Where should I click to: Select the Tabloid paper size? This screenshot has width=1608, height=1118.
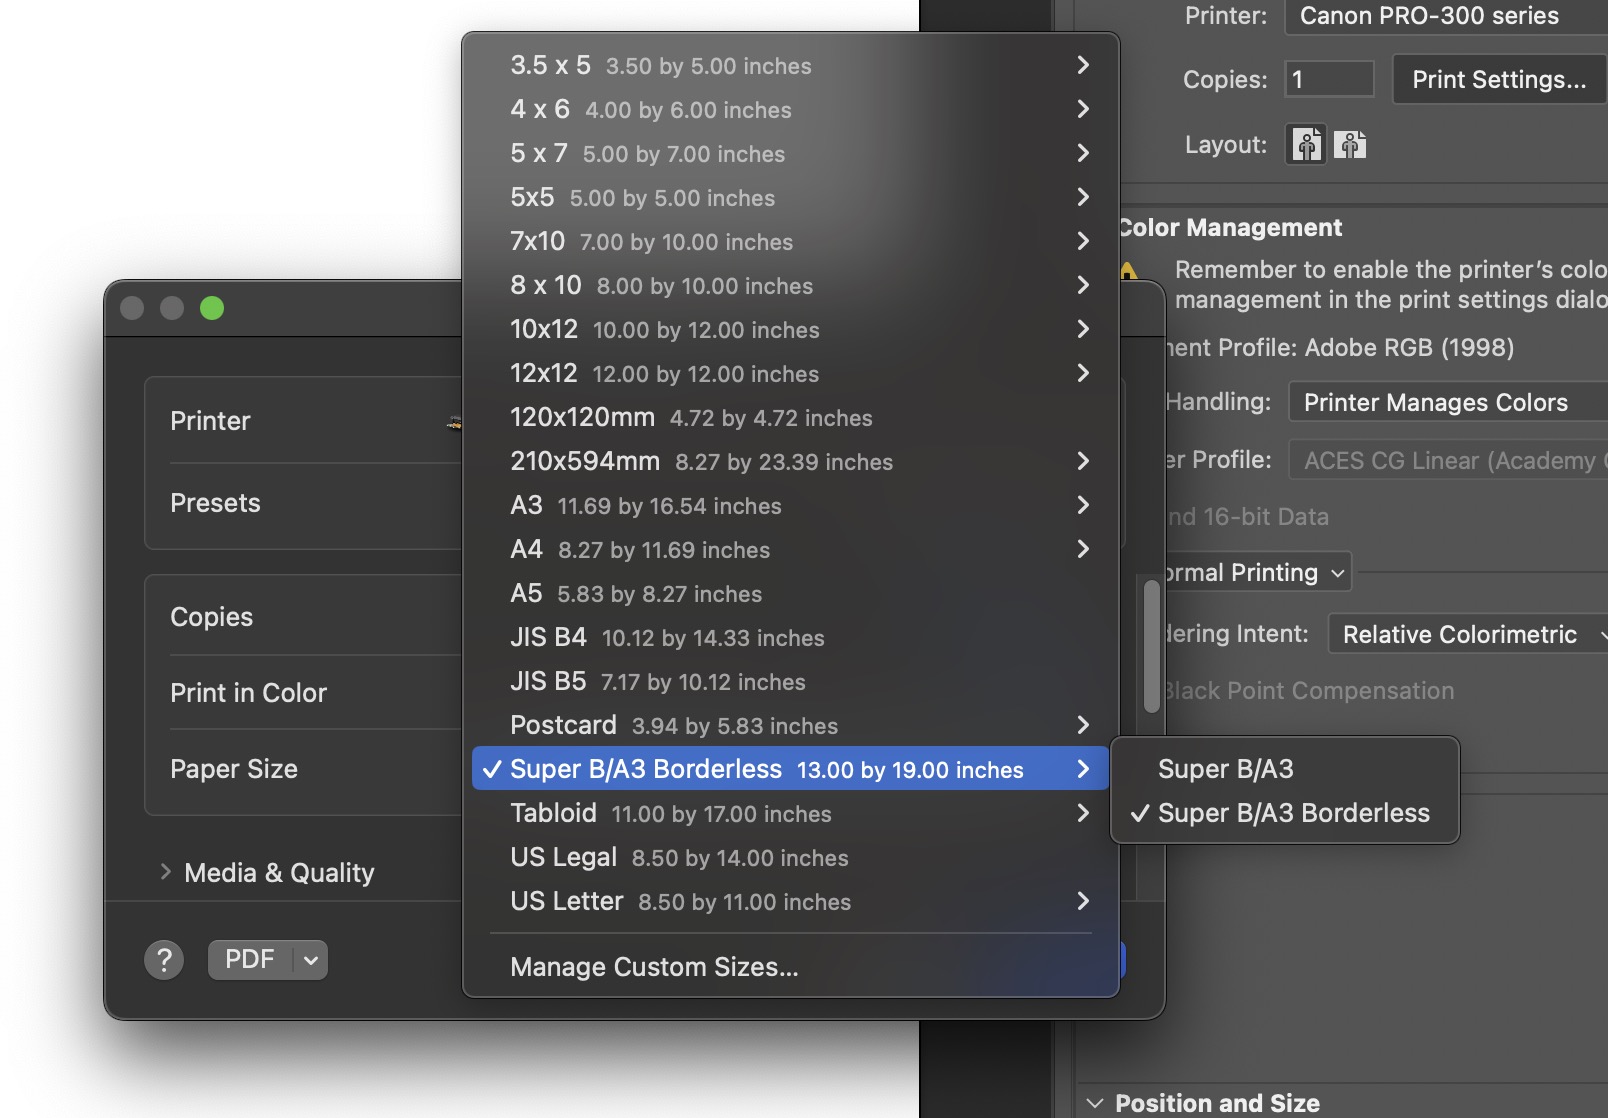tap(554, 813)
